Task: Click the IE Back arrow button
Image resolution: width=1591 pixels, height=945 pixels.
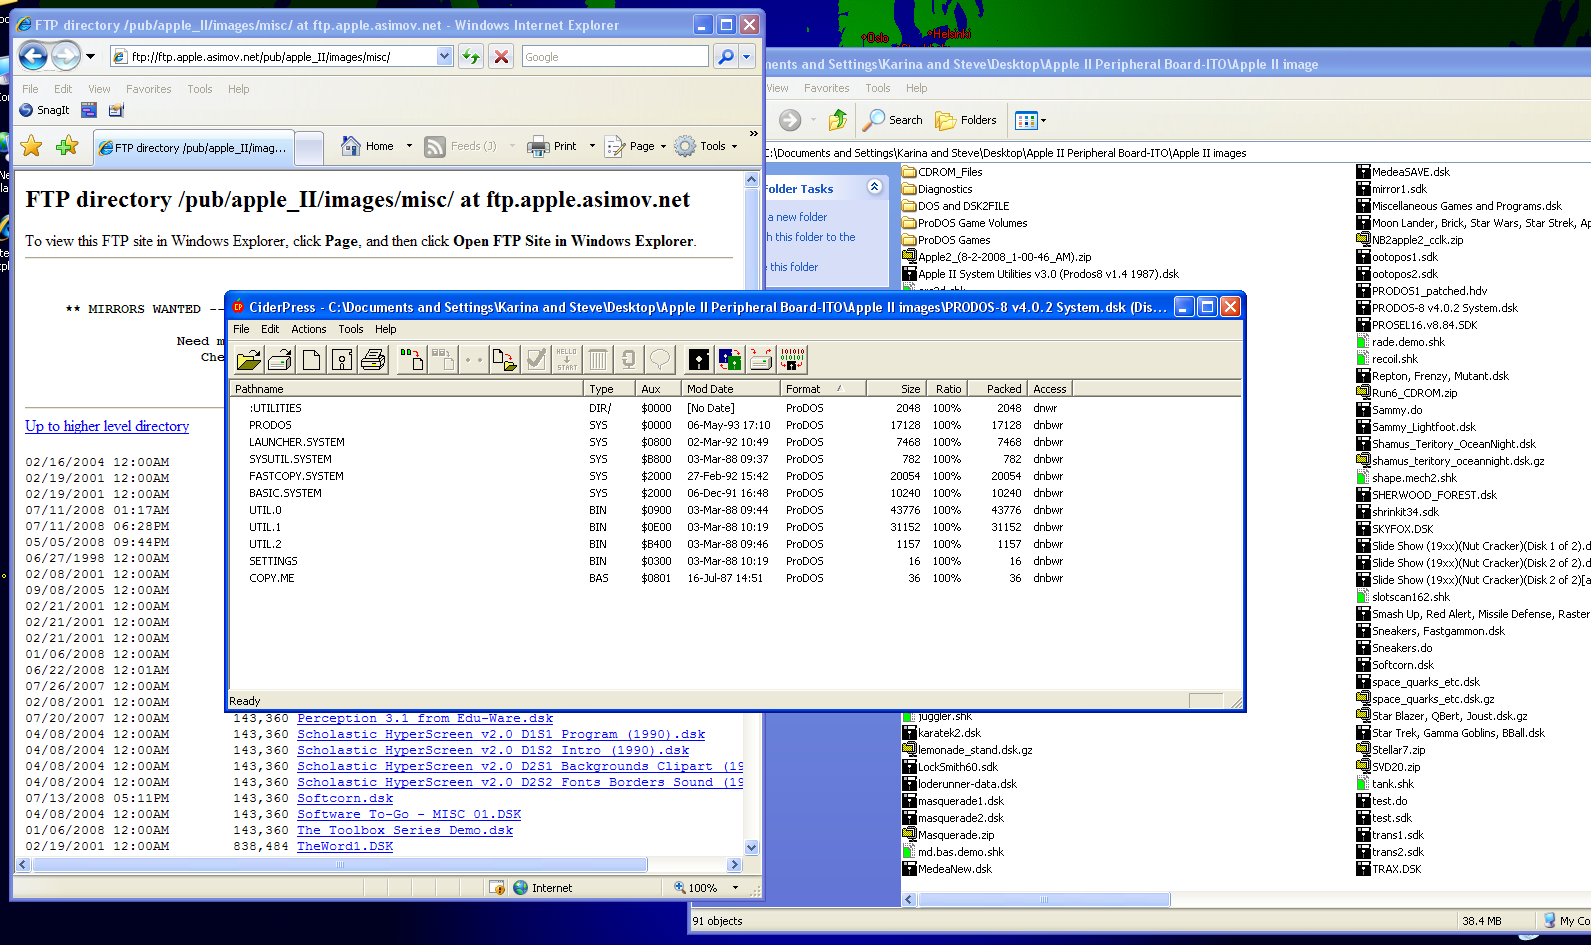Action: 34,56
